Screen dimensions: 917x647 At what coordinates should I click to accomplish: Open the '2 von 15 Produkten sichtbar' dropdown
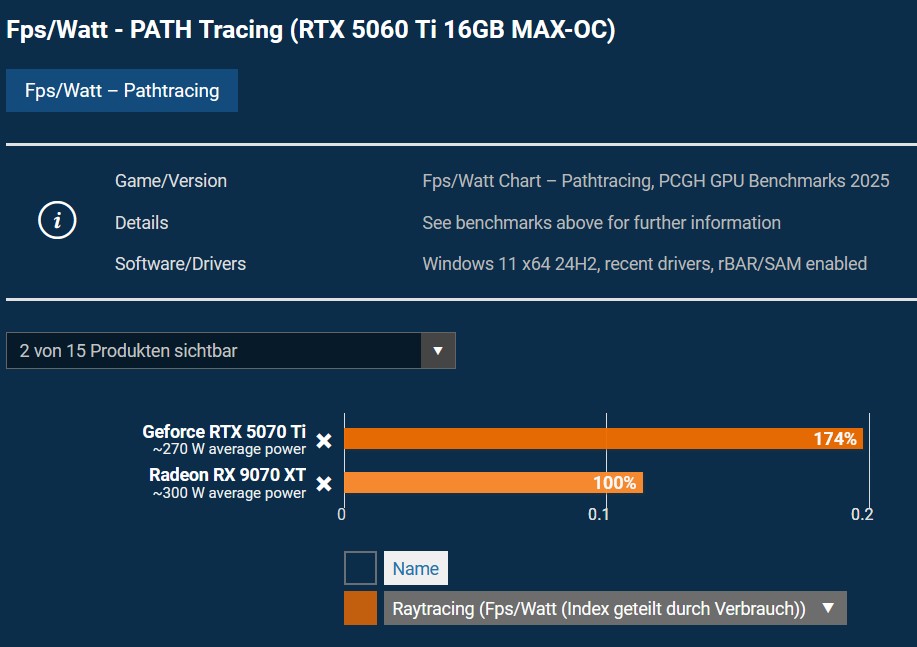pyautogui.click(x=230, y=350)
